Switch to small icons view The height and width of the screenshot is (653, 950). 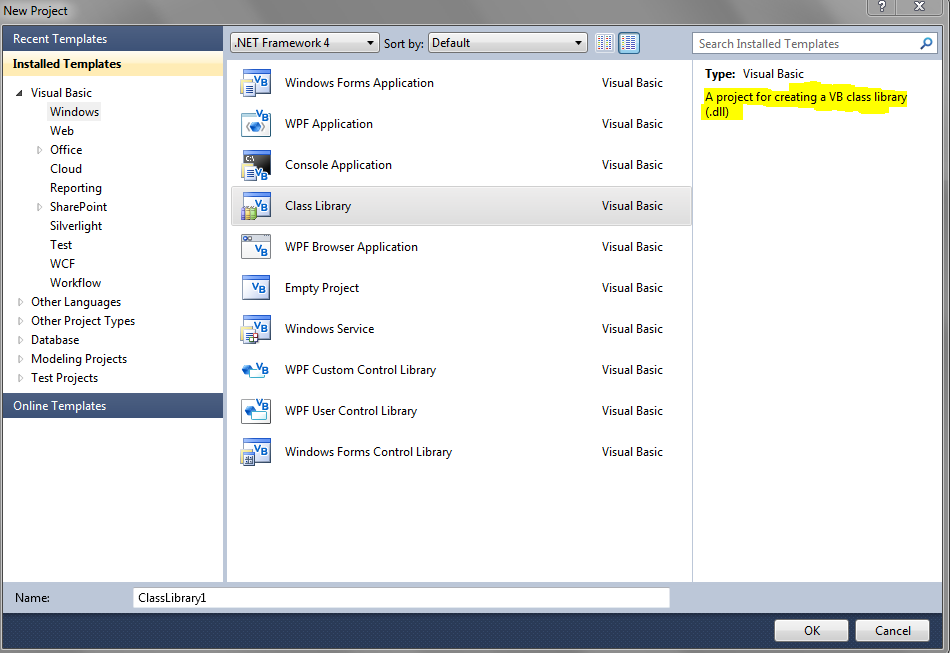click(604, 43)
